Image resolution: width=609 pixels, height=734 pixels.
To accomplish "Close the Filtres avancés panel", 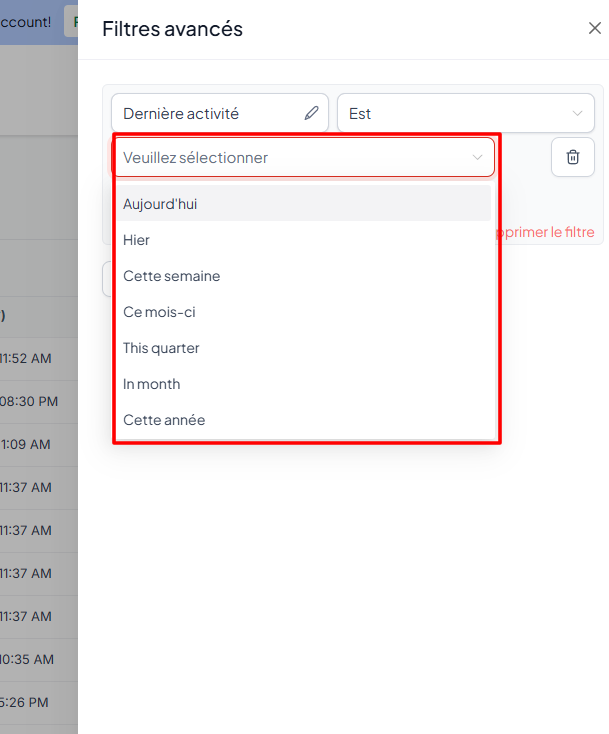I will tap(594, 28).
